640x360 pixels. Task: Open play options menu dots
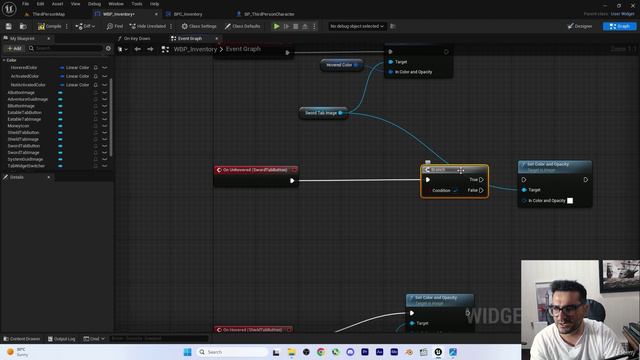pos(314,26)
